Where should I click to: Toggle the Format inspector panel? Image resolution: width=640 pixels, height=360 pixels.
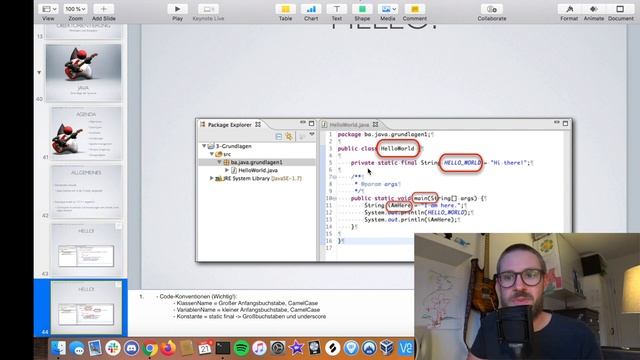pos(569,9)
